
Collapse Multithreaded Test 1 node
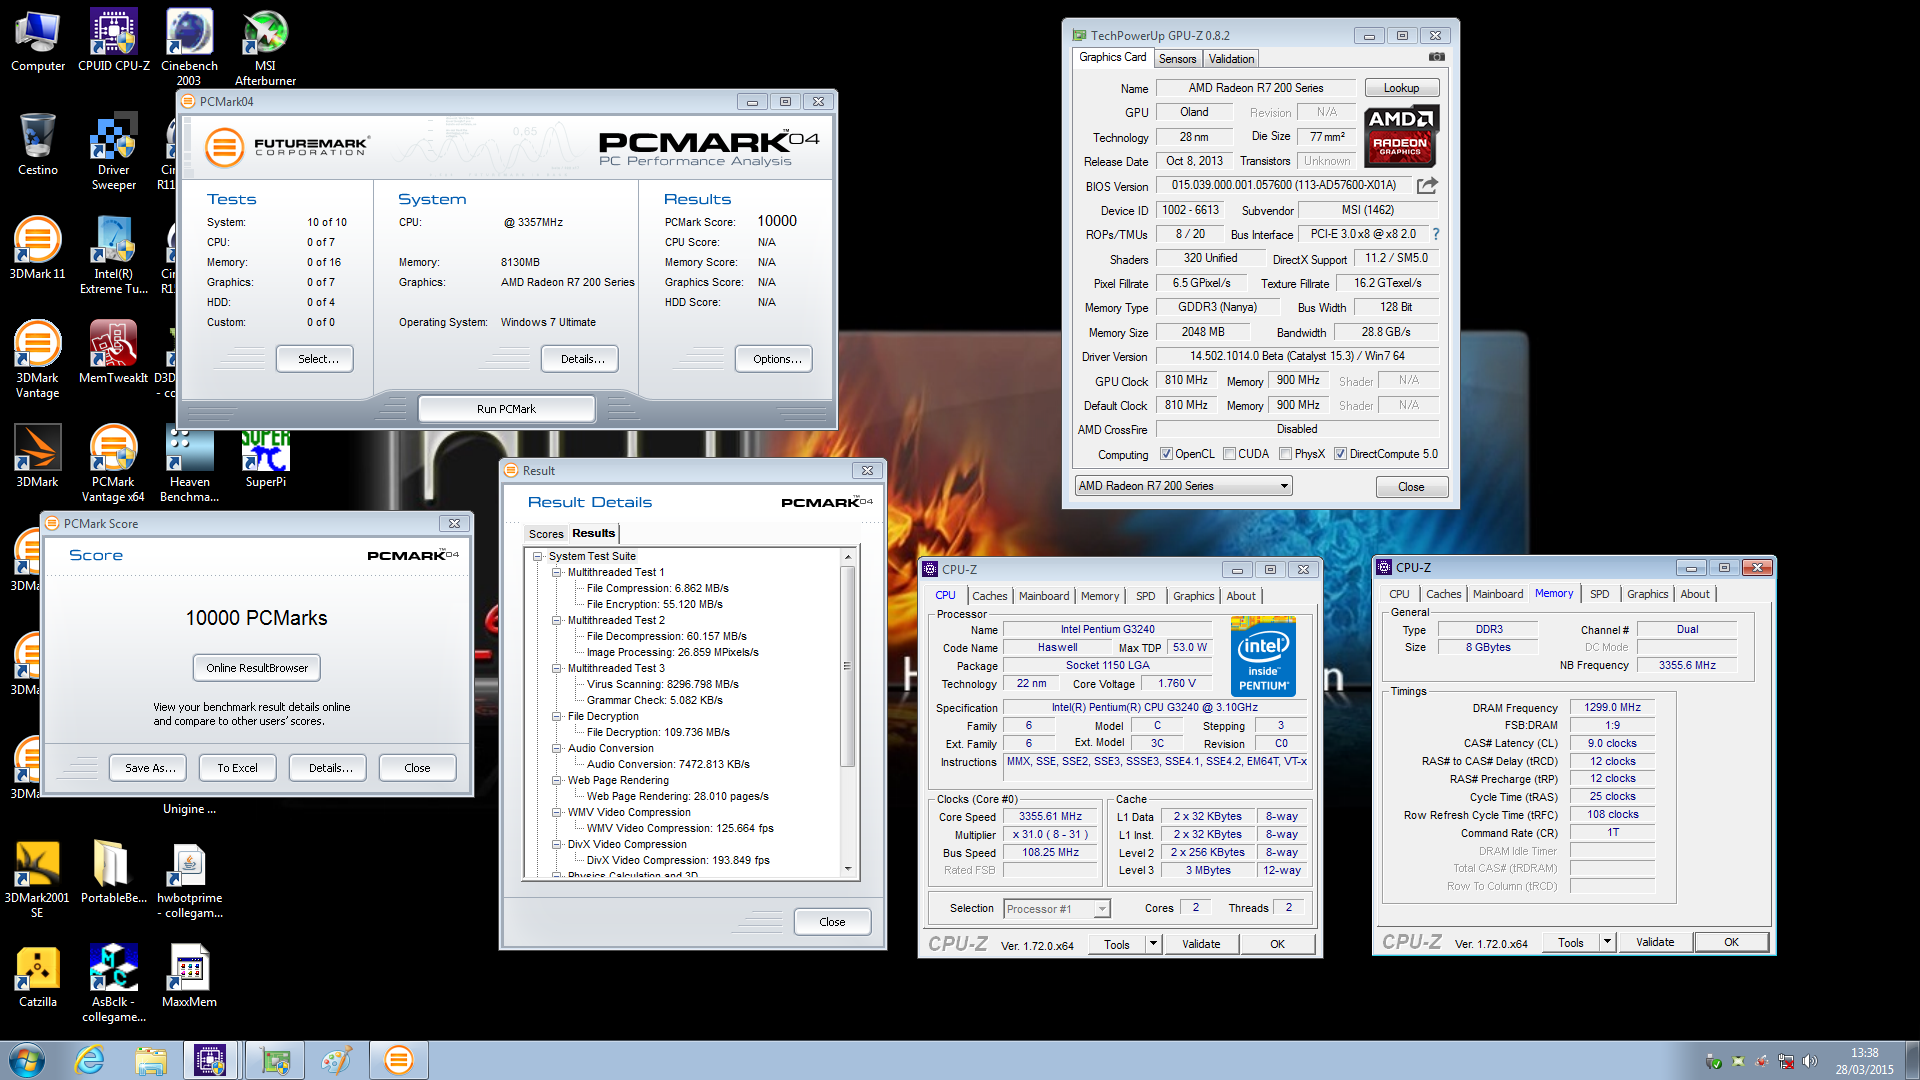tap(556, 572)
